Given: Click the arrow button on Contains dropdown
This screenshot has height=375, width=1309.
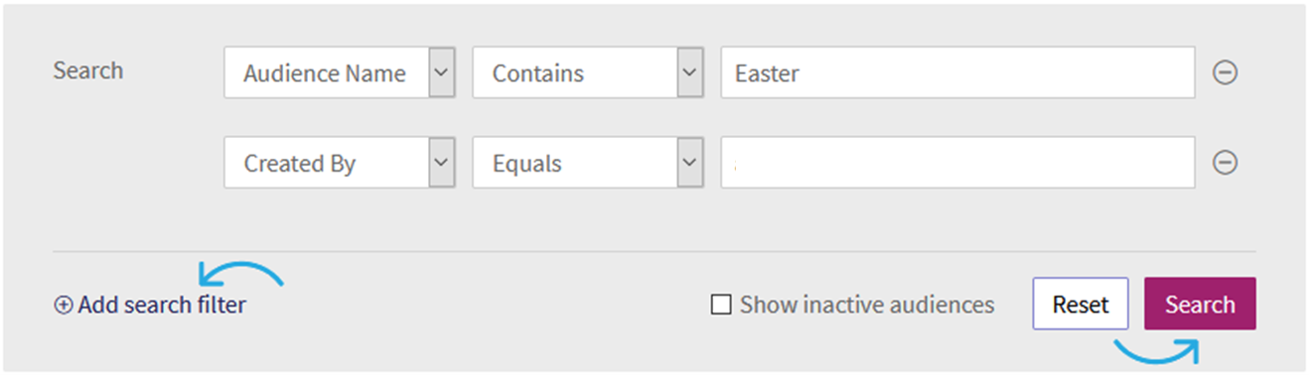Looking at the screenshot, I should [690, 73].
